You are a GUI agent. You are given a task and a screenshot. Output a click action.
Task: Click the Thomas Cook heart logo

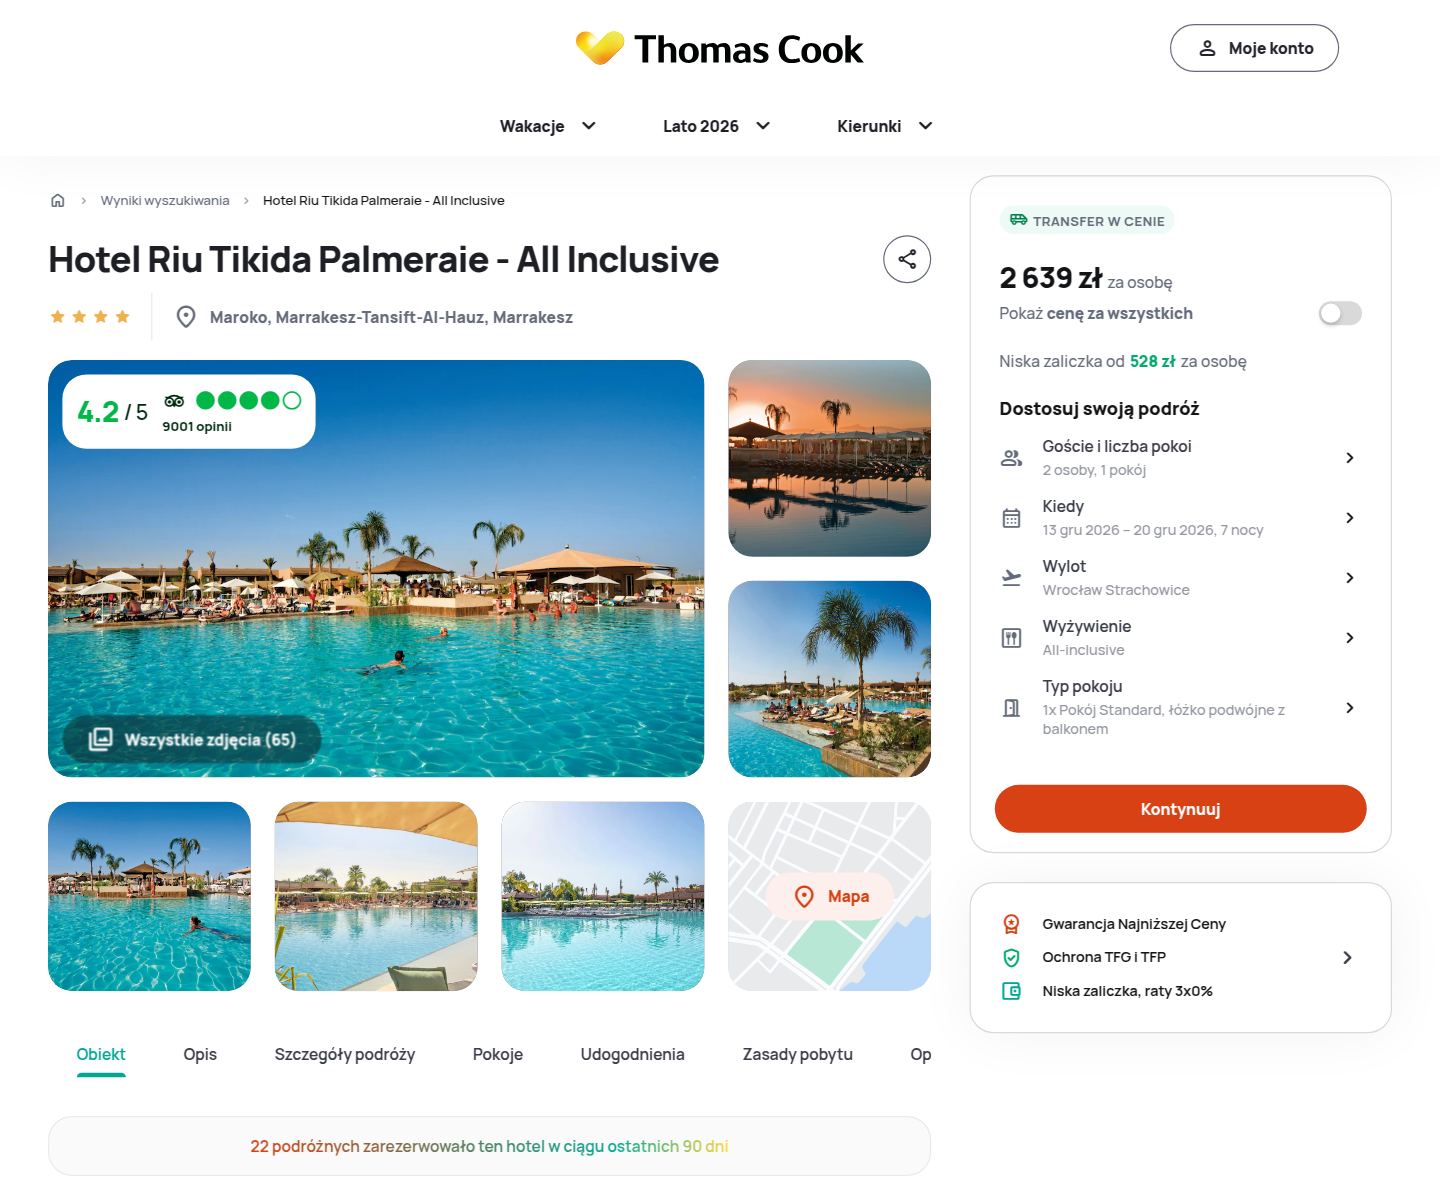pos(600,48)
